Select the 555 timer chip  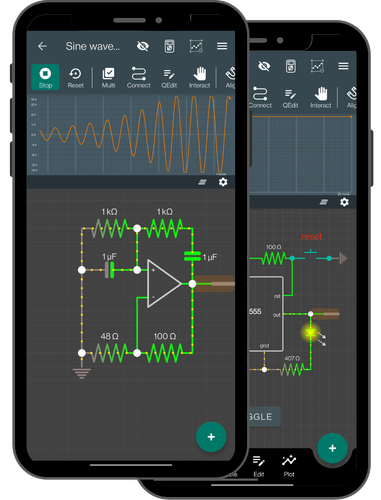pyautogui.click(x=266, y=314)
